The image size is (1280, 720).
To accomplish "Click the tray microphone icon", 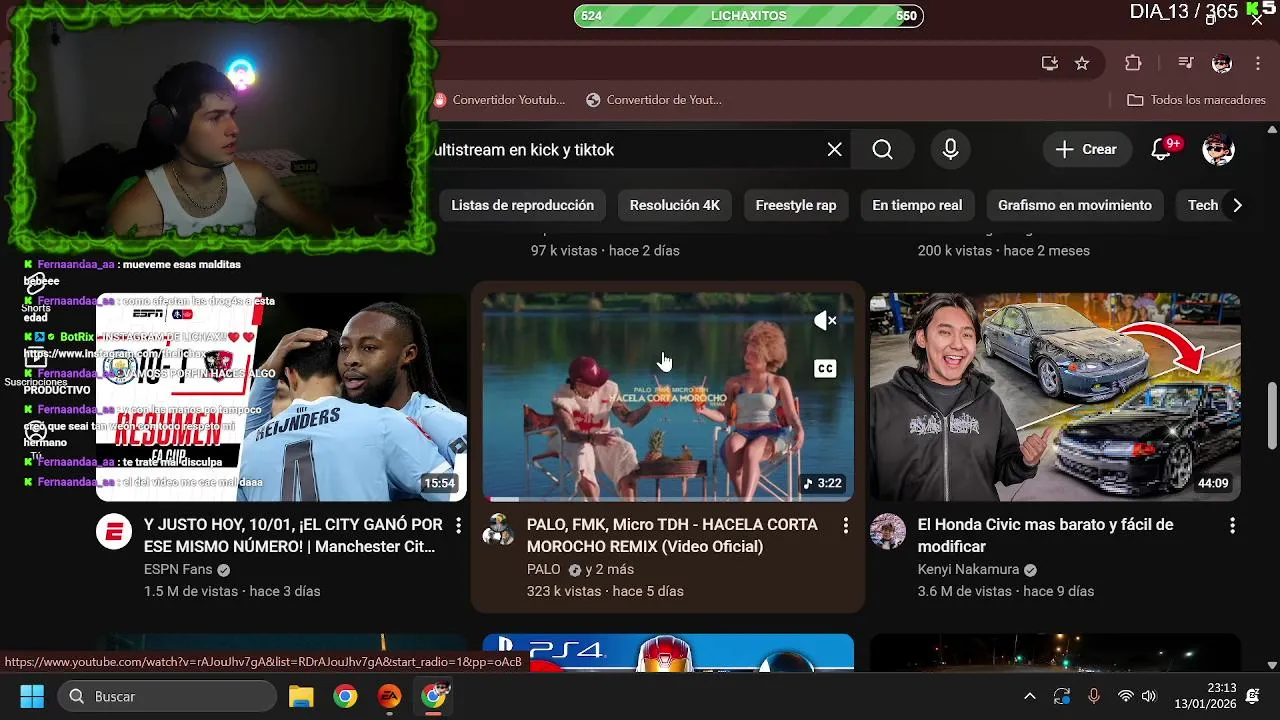I will tap(1093, 696).
